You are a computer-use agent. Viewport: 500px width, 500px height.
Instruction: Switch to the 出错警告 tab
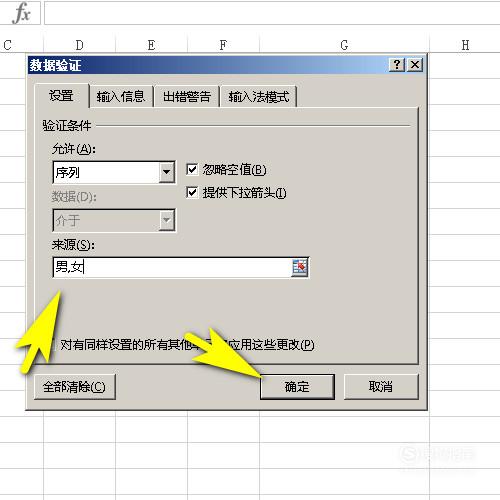point(187,97)
